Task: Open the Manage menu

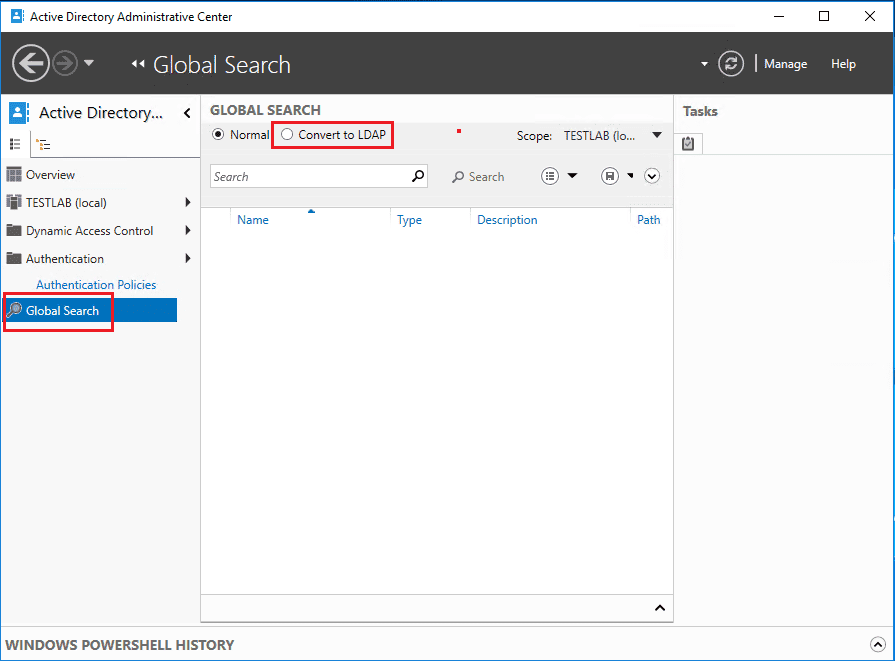Action: click(x=785, y=64)
